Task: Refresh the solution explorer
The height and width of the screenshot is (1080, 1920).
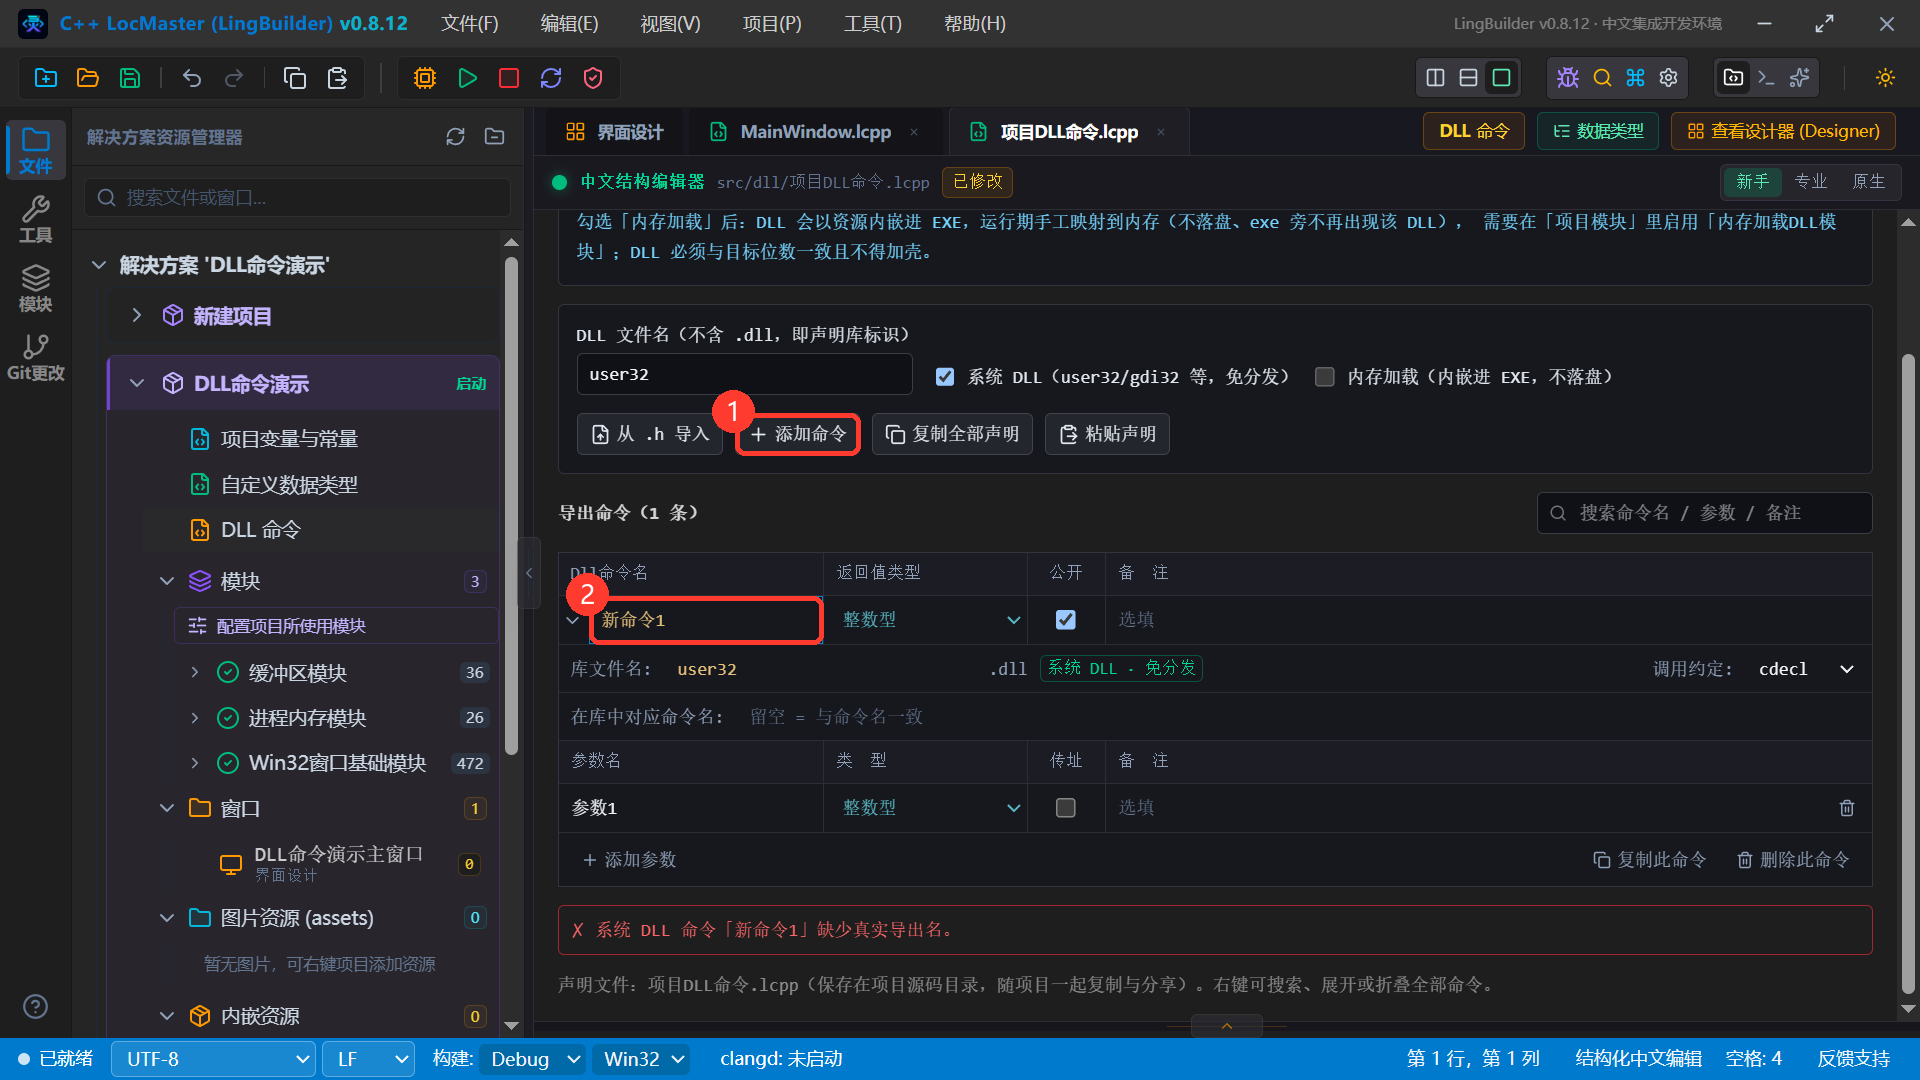Action: click(x=455, y=137)
